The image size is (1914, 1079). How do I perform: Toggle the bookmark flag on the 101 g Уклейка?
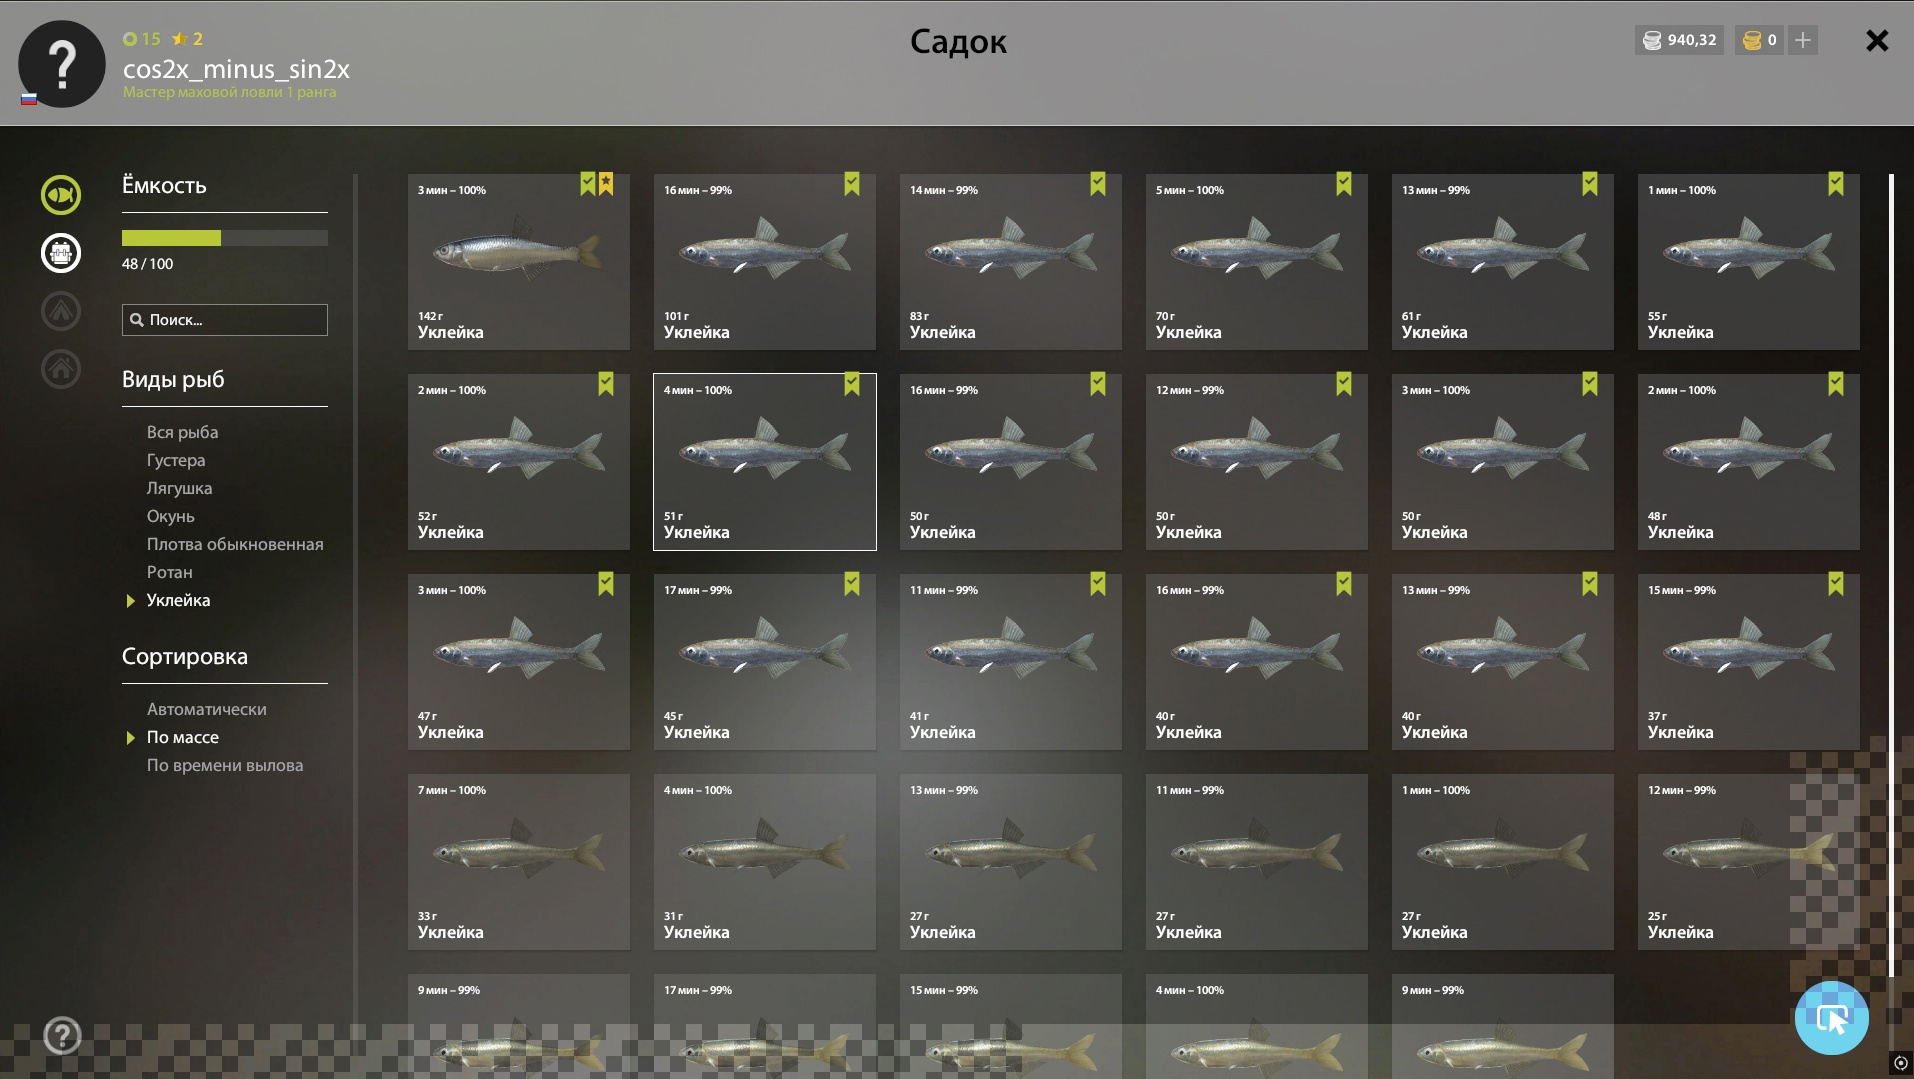point(852,184)
